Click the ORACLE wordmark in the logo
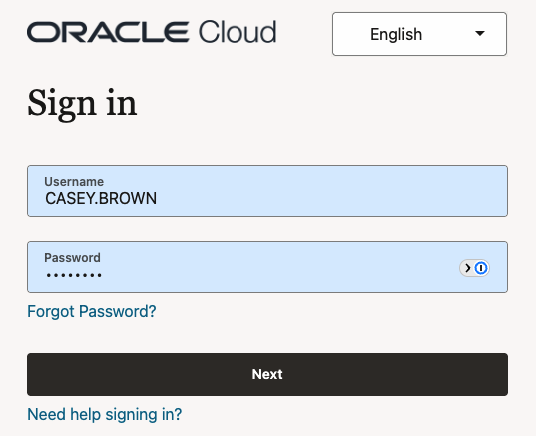This screenshot has width=536, height=436. [108, 32]
